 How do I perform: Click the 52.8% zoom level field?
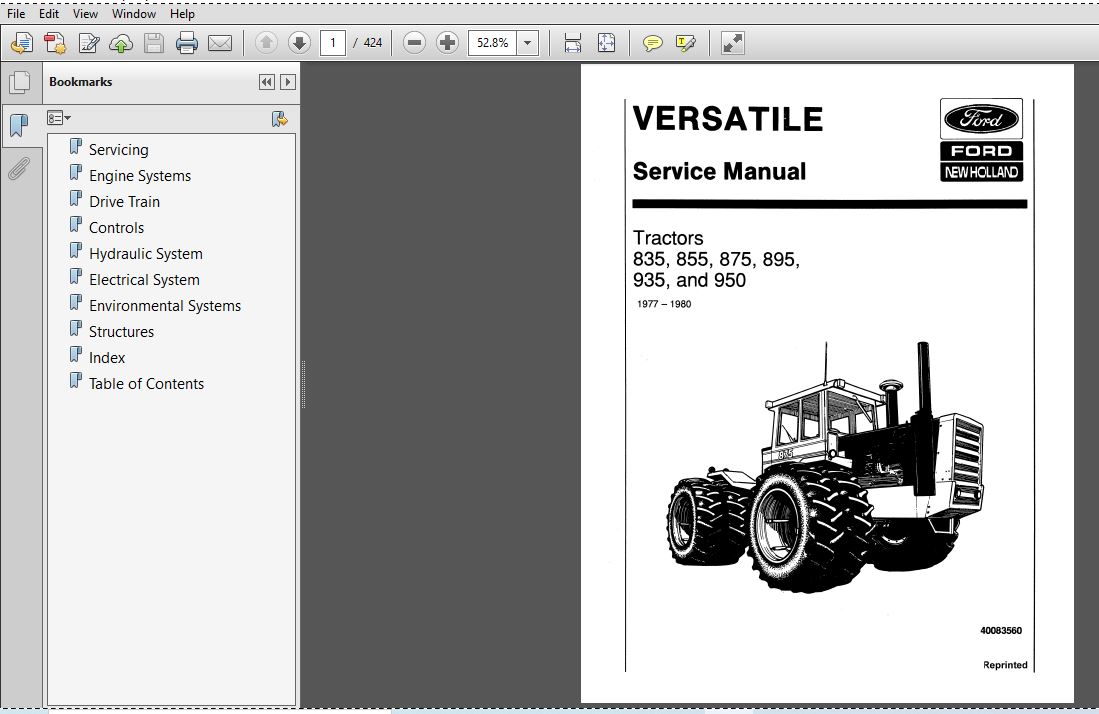[x=493, y=43]
